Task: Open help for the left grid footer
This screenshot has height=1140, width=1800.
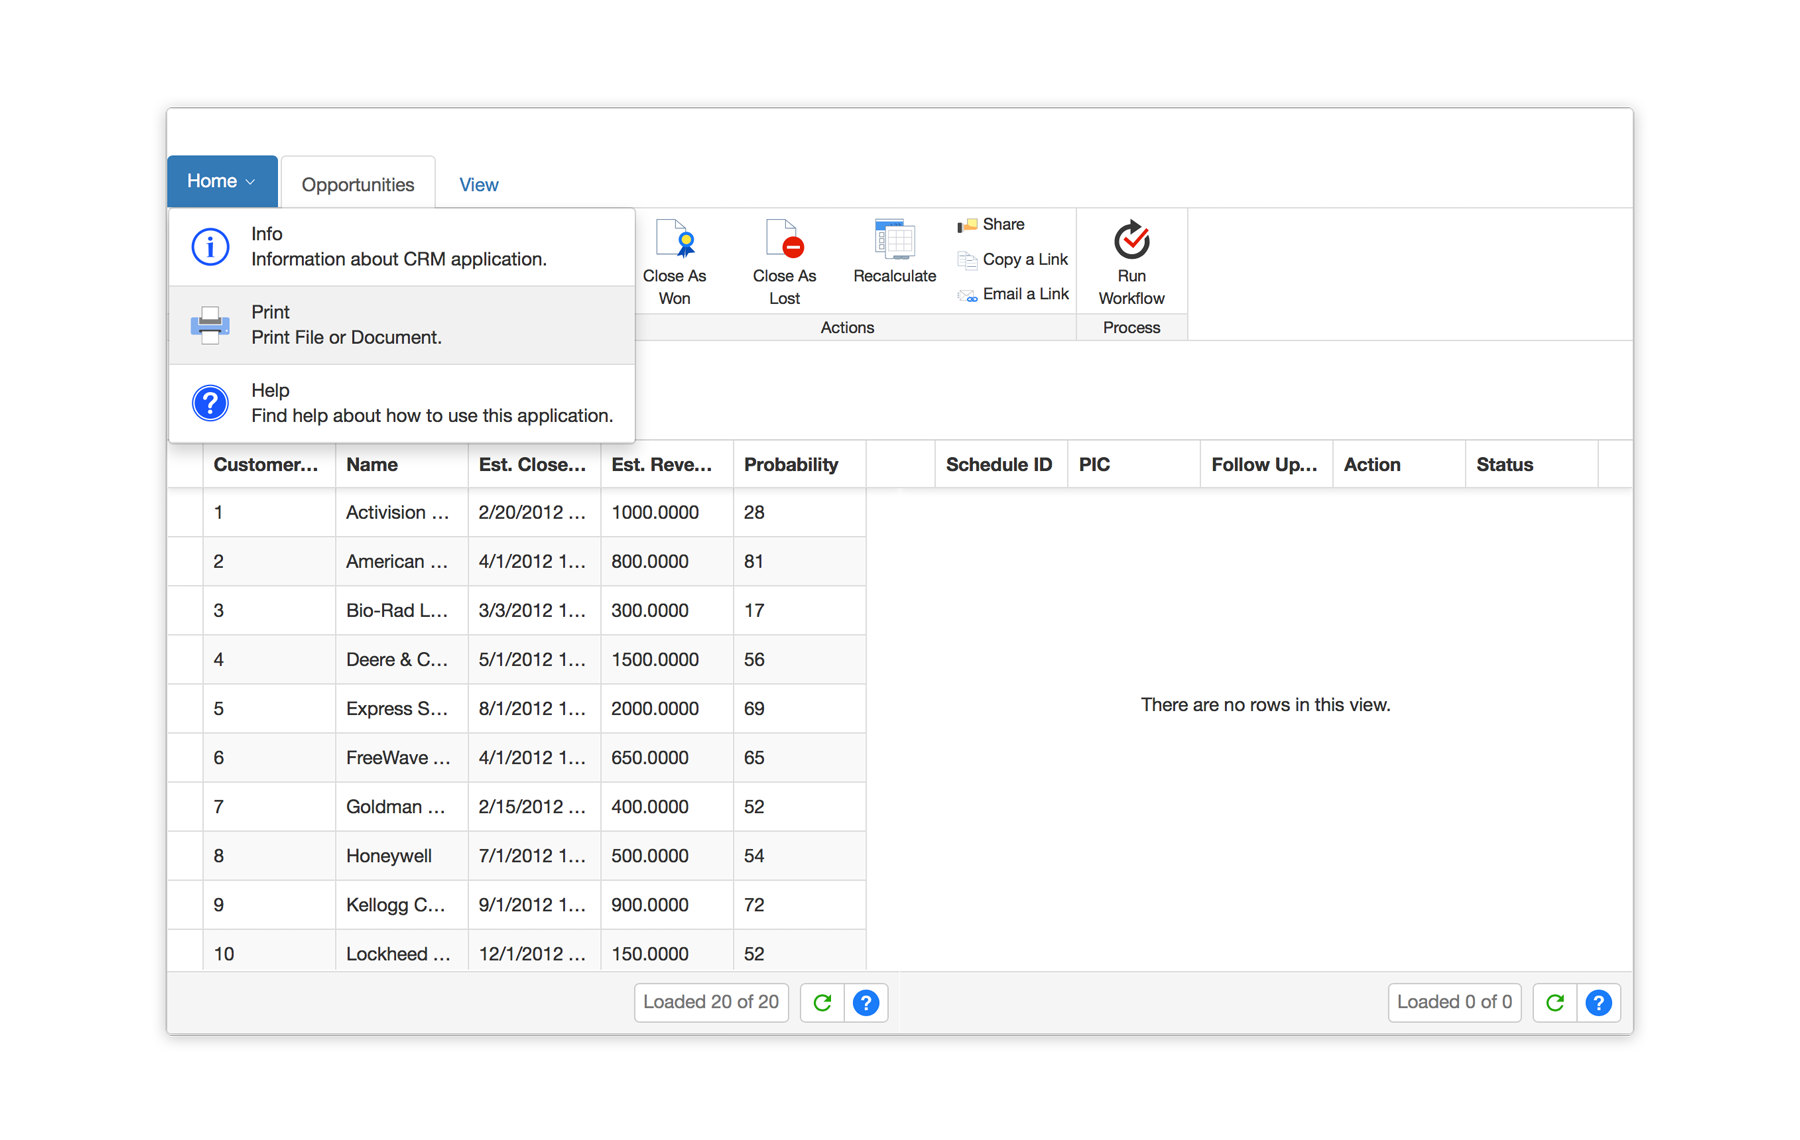Action: click(x=866, y=1002)
